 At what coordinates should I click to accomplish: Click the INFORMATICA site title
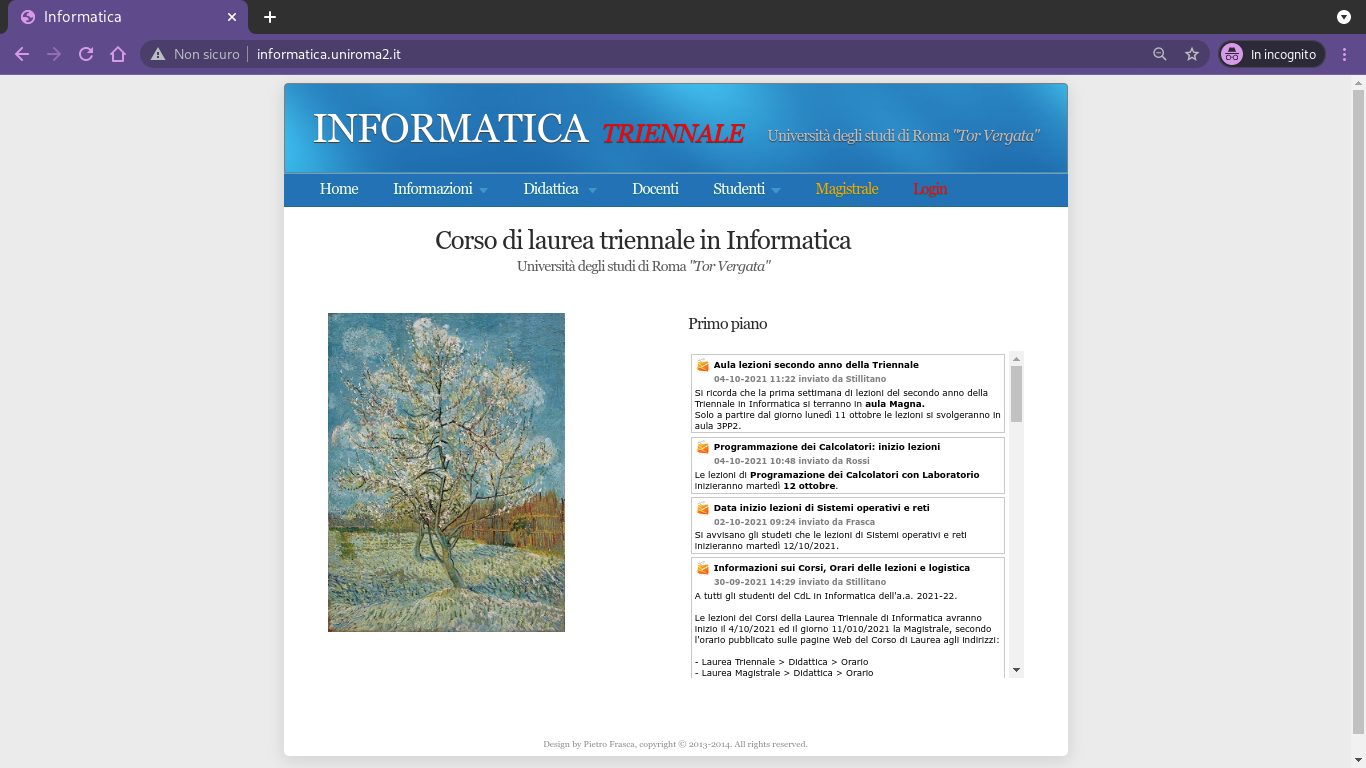coord(451,129)
